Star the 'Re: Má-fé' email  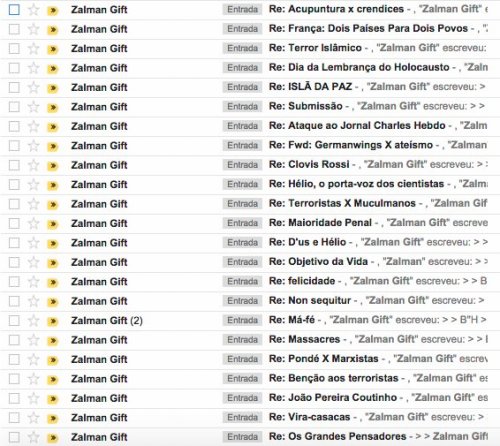(x=33, y=320)
